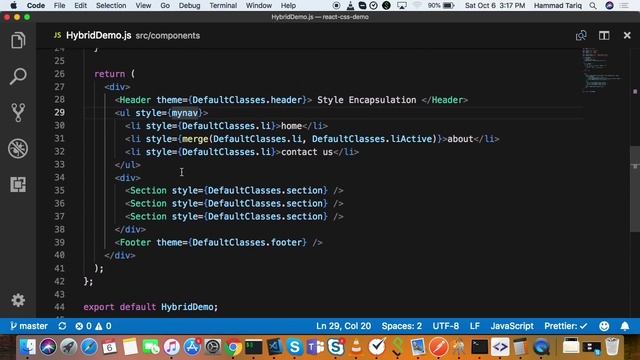Synchronize changes with the sync icon
The height and width of the screenshot is (360, 640).
click(62, 326)
